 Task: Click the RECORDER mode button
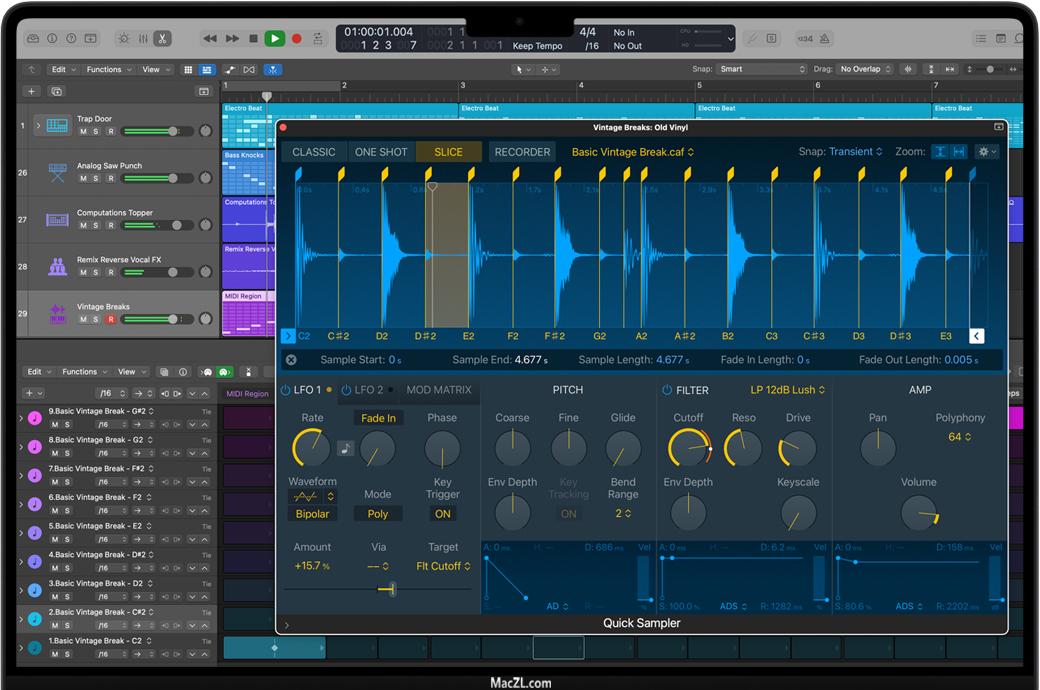[522, 152]
